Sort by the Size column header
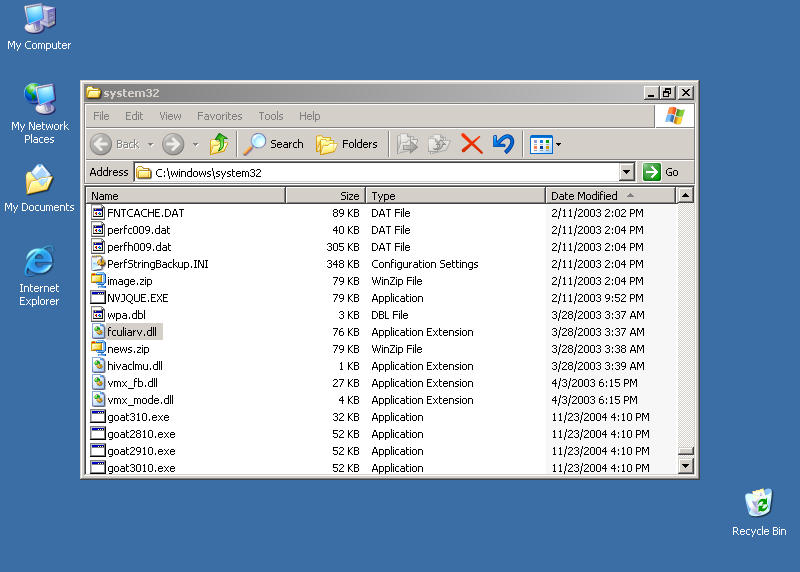Screen dimensions: 800x572 [326, 195]
